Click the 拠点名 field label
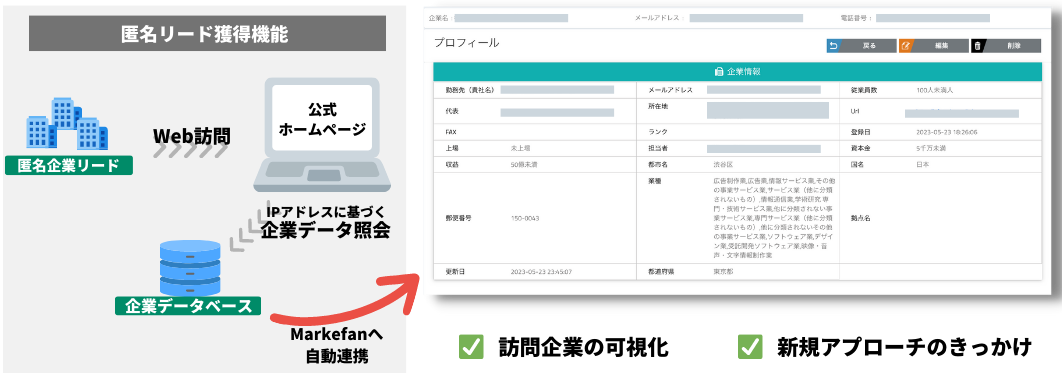1062x377 pixels. [860, 218]
